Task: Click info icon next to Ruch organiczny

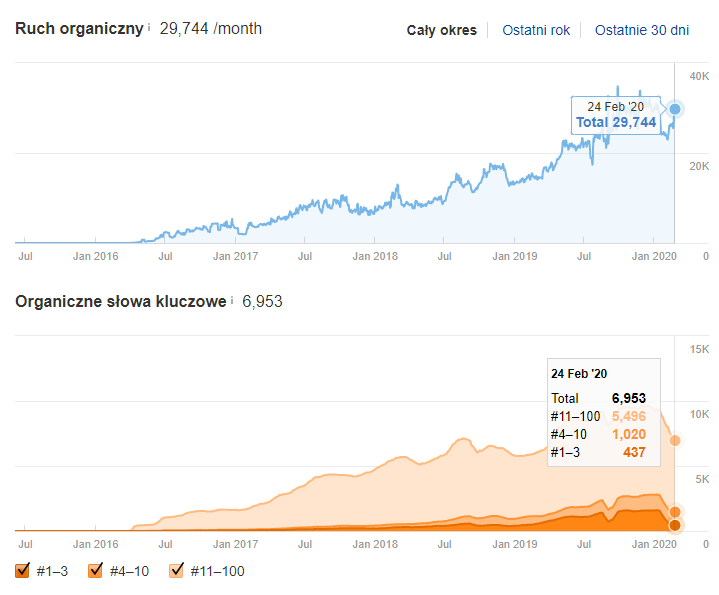Action: coord(149,28)
